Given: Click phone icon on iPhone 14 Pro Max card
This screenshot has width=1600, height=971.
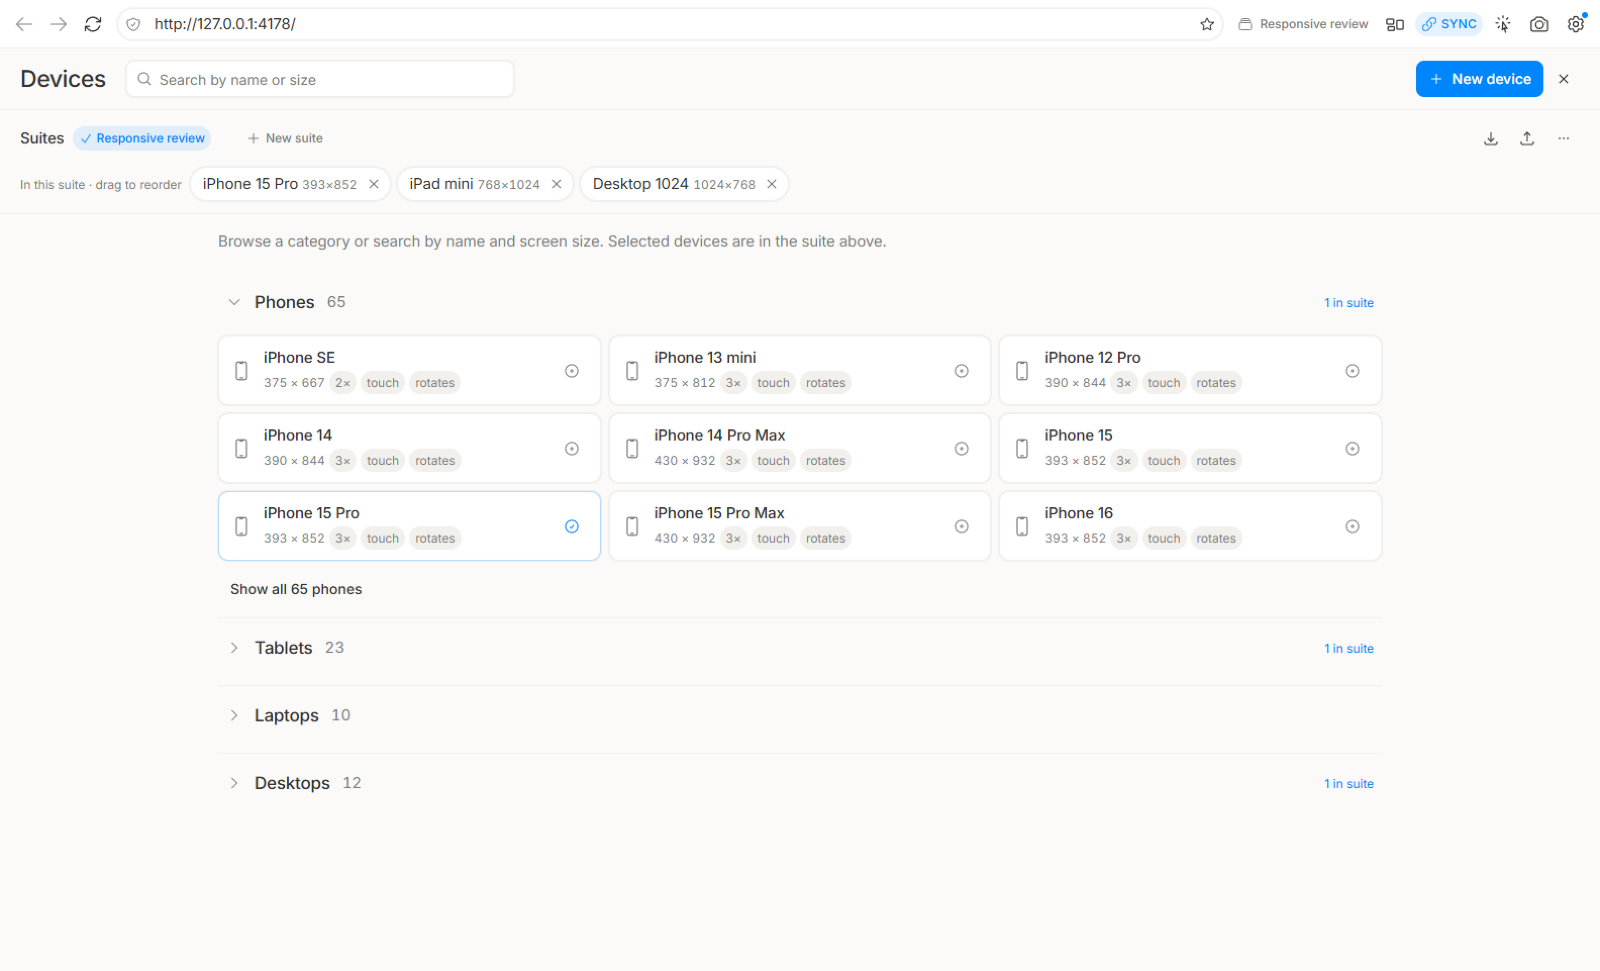Looking at the screenshot, I should [632, 449].
